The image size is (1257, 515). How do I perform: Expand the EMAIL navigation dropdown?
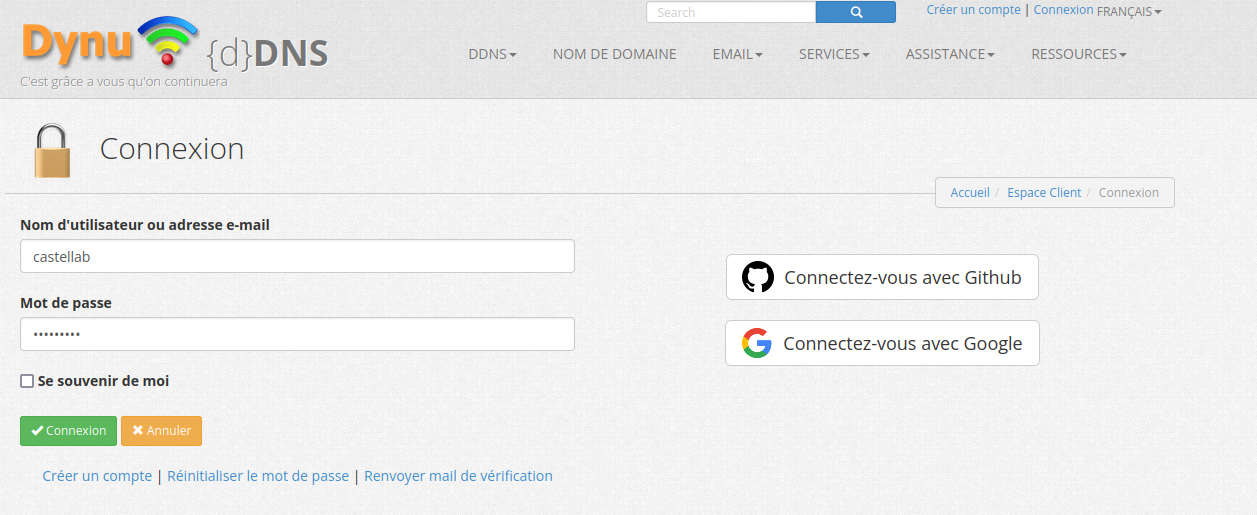click(x=737, y=54)
